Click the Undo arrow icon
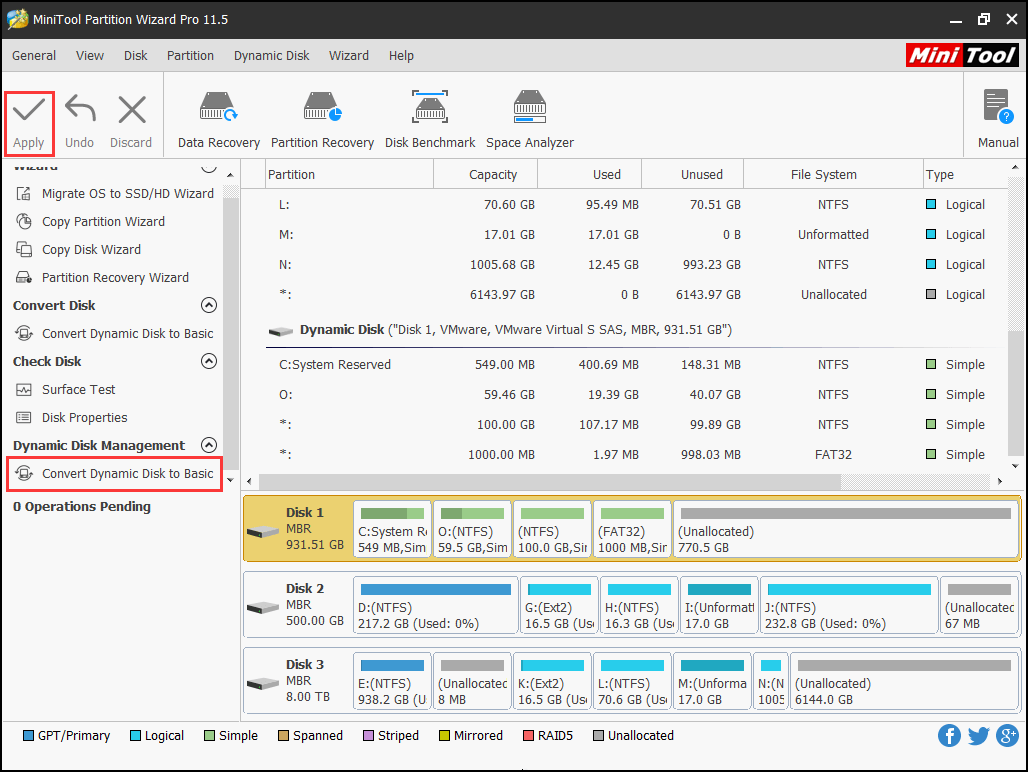The height and width of the screenshot is (772, 1028). pyautogui.click(x=80, y=109)
